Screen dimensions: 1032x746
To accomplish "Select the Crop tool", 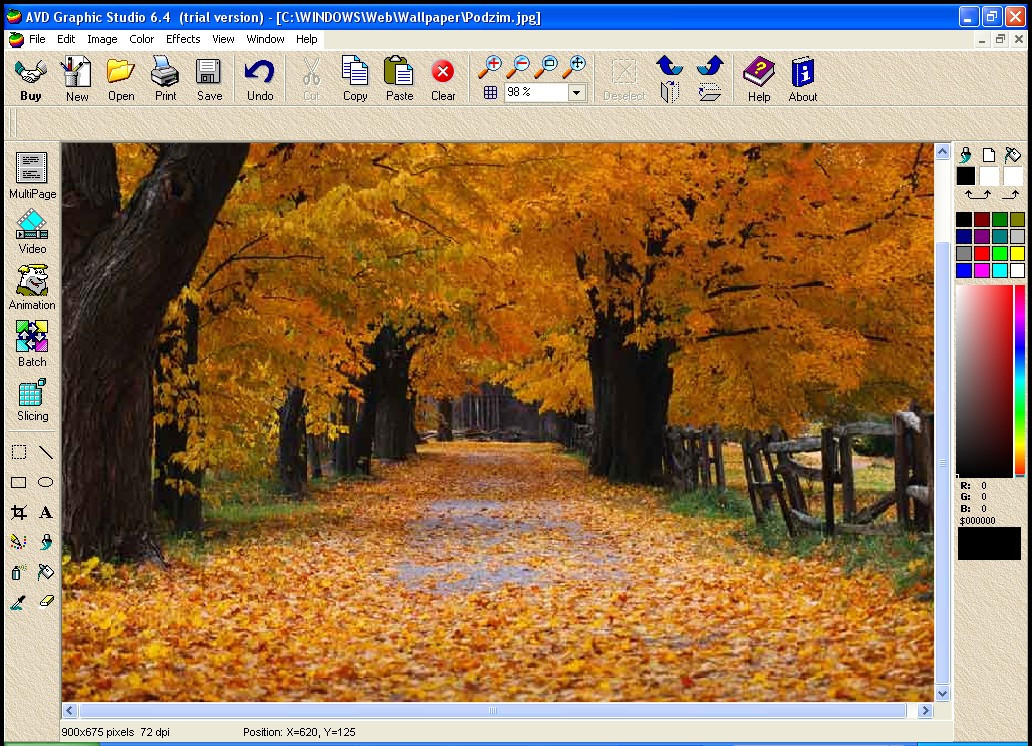I will click(x=18, y=512).
